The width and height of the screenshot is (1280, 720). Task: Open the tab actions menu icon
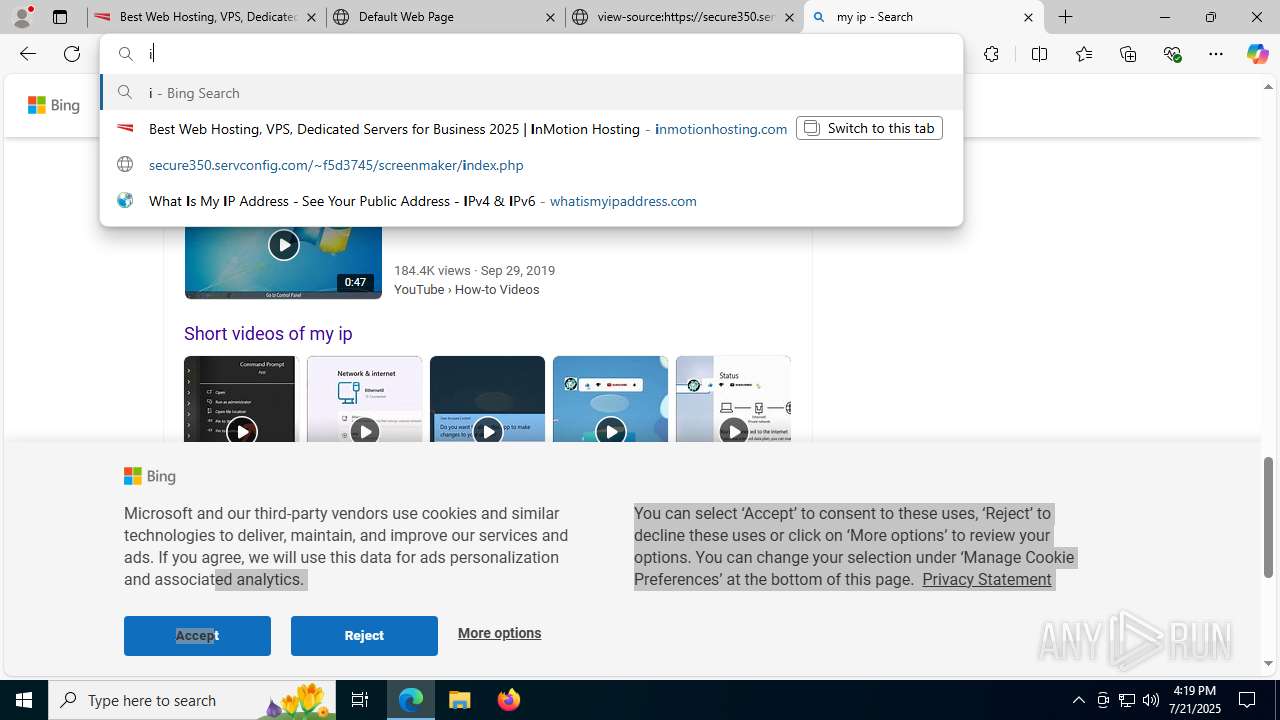60,17
